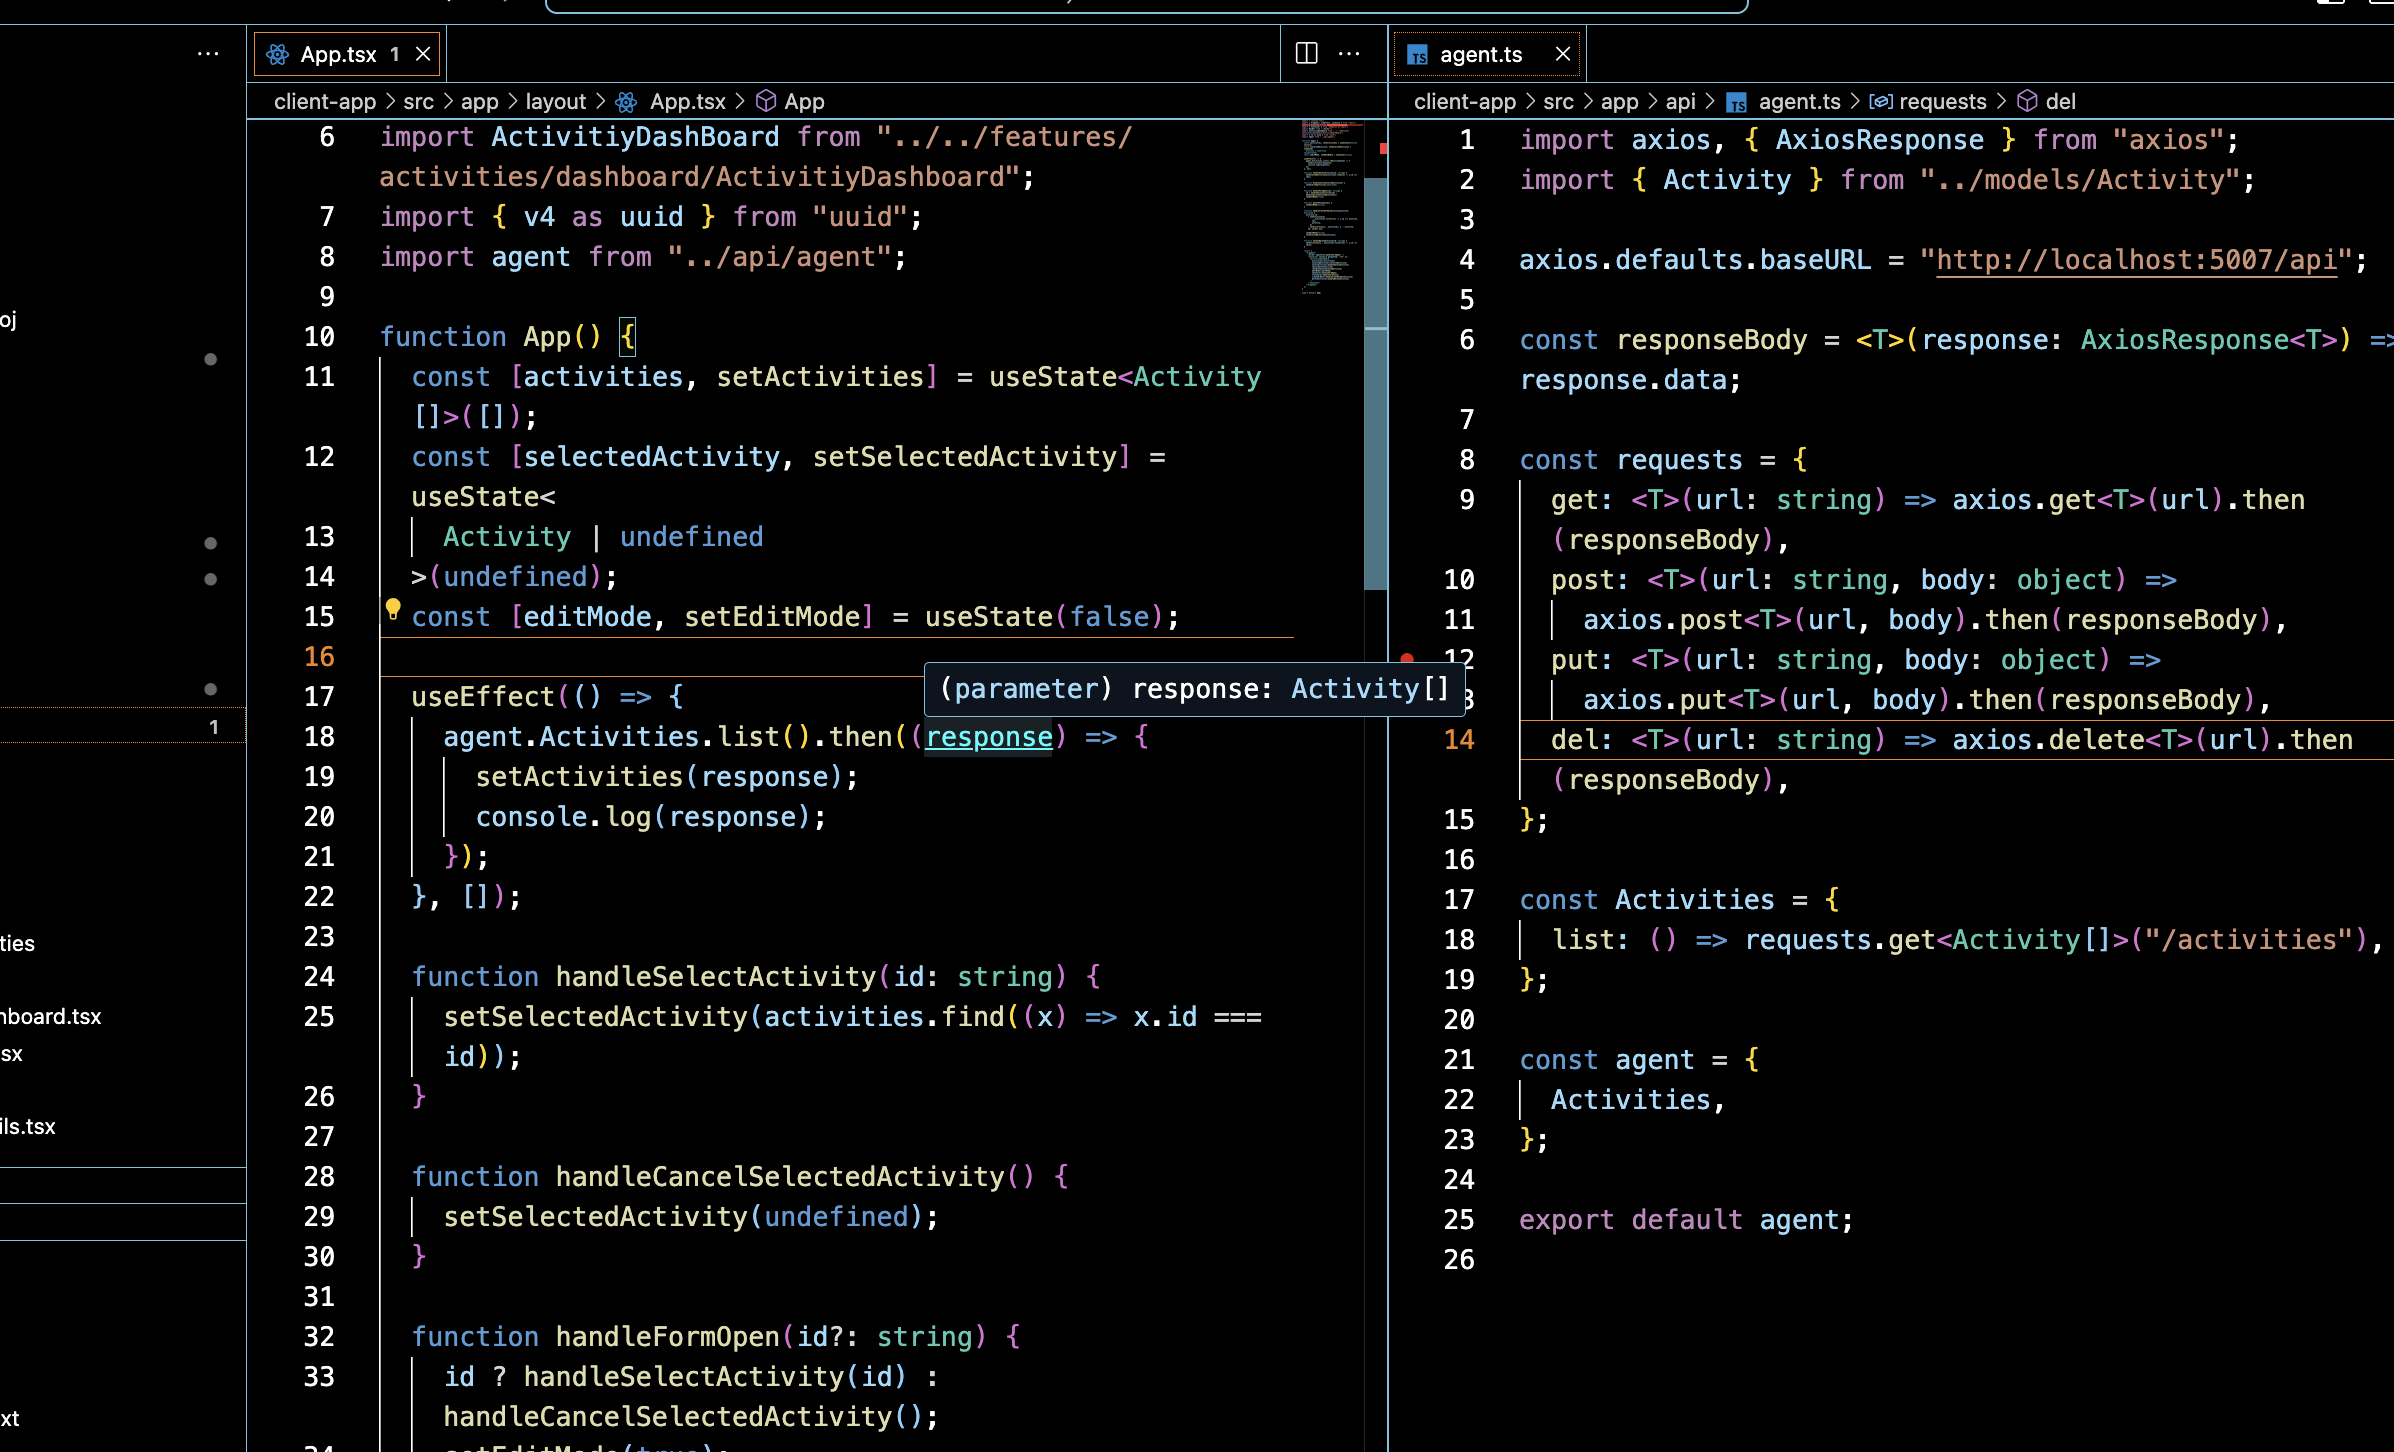The image size is (2394, 1452).
Task: Select the App.tsx editor tab
Action: (x=338, y=54)
